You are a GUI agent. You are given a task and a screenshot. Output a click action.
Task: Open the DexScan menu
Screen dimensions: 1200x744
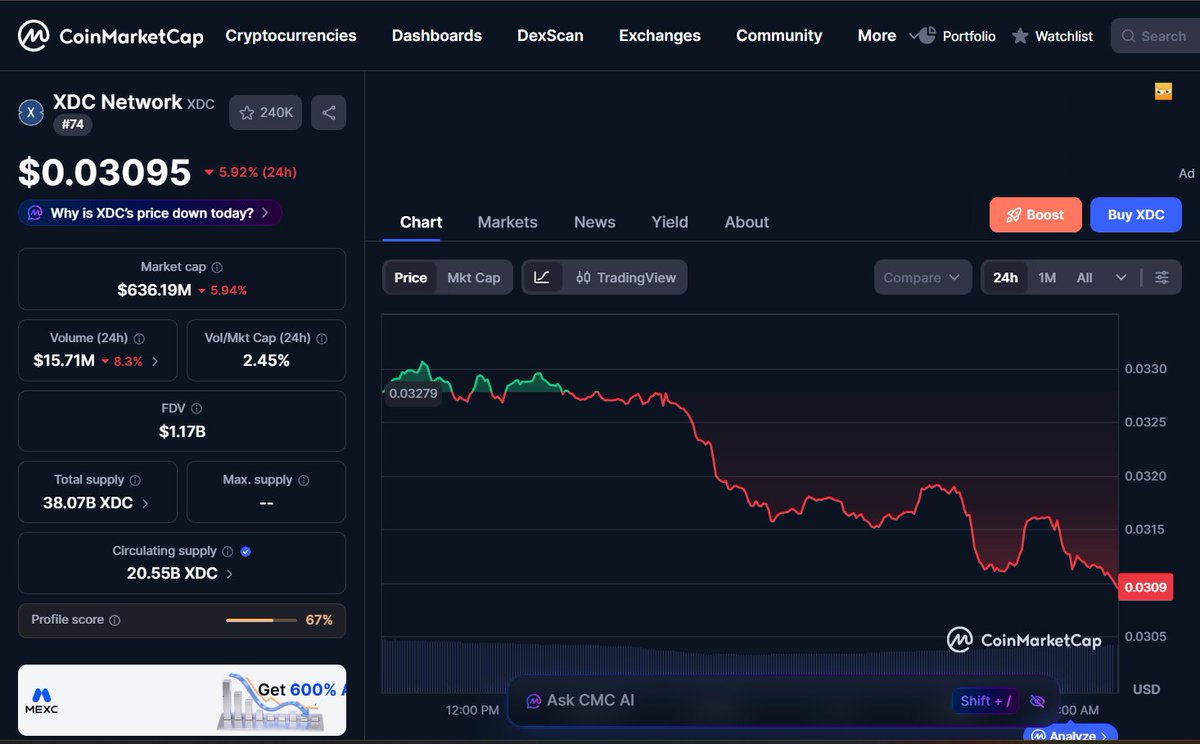coord(550,35)
